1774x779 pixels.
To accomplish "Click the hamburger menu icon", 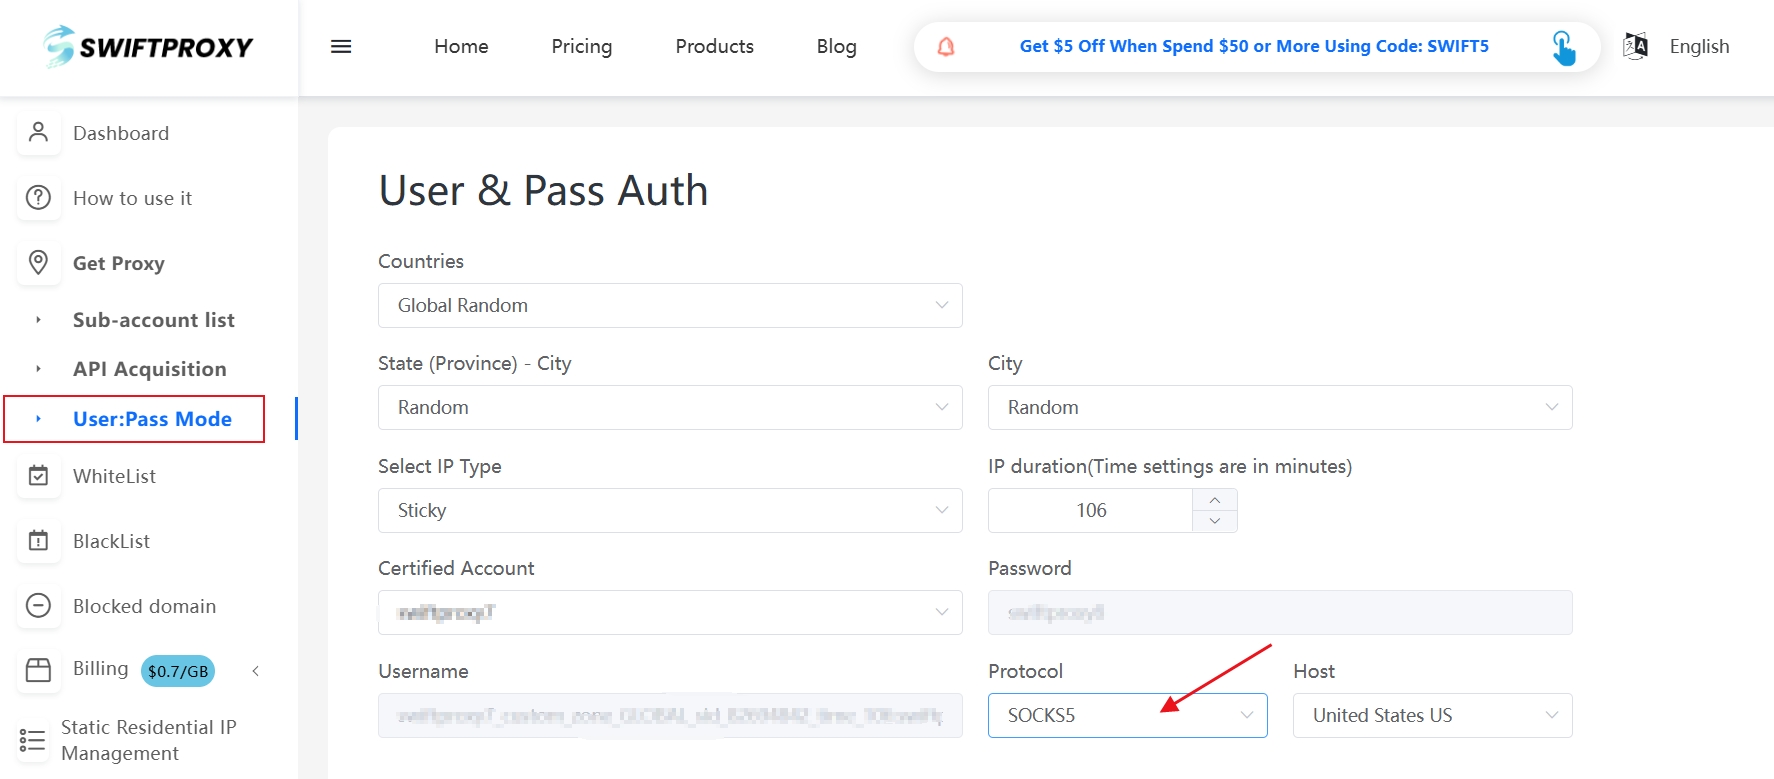I will pos(341,47).
